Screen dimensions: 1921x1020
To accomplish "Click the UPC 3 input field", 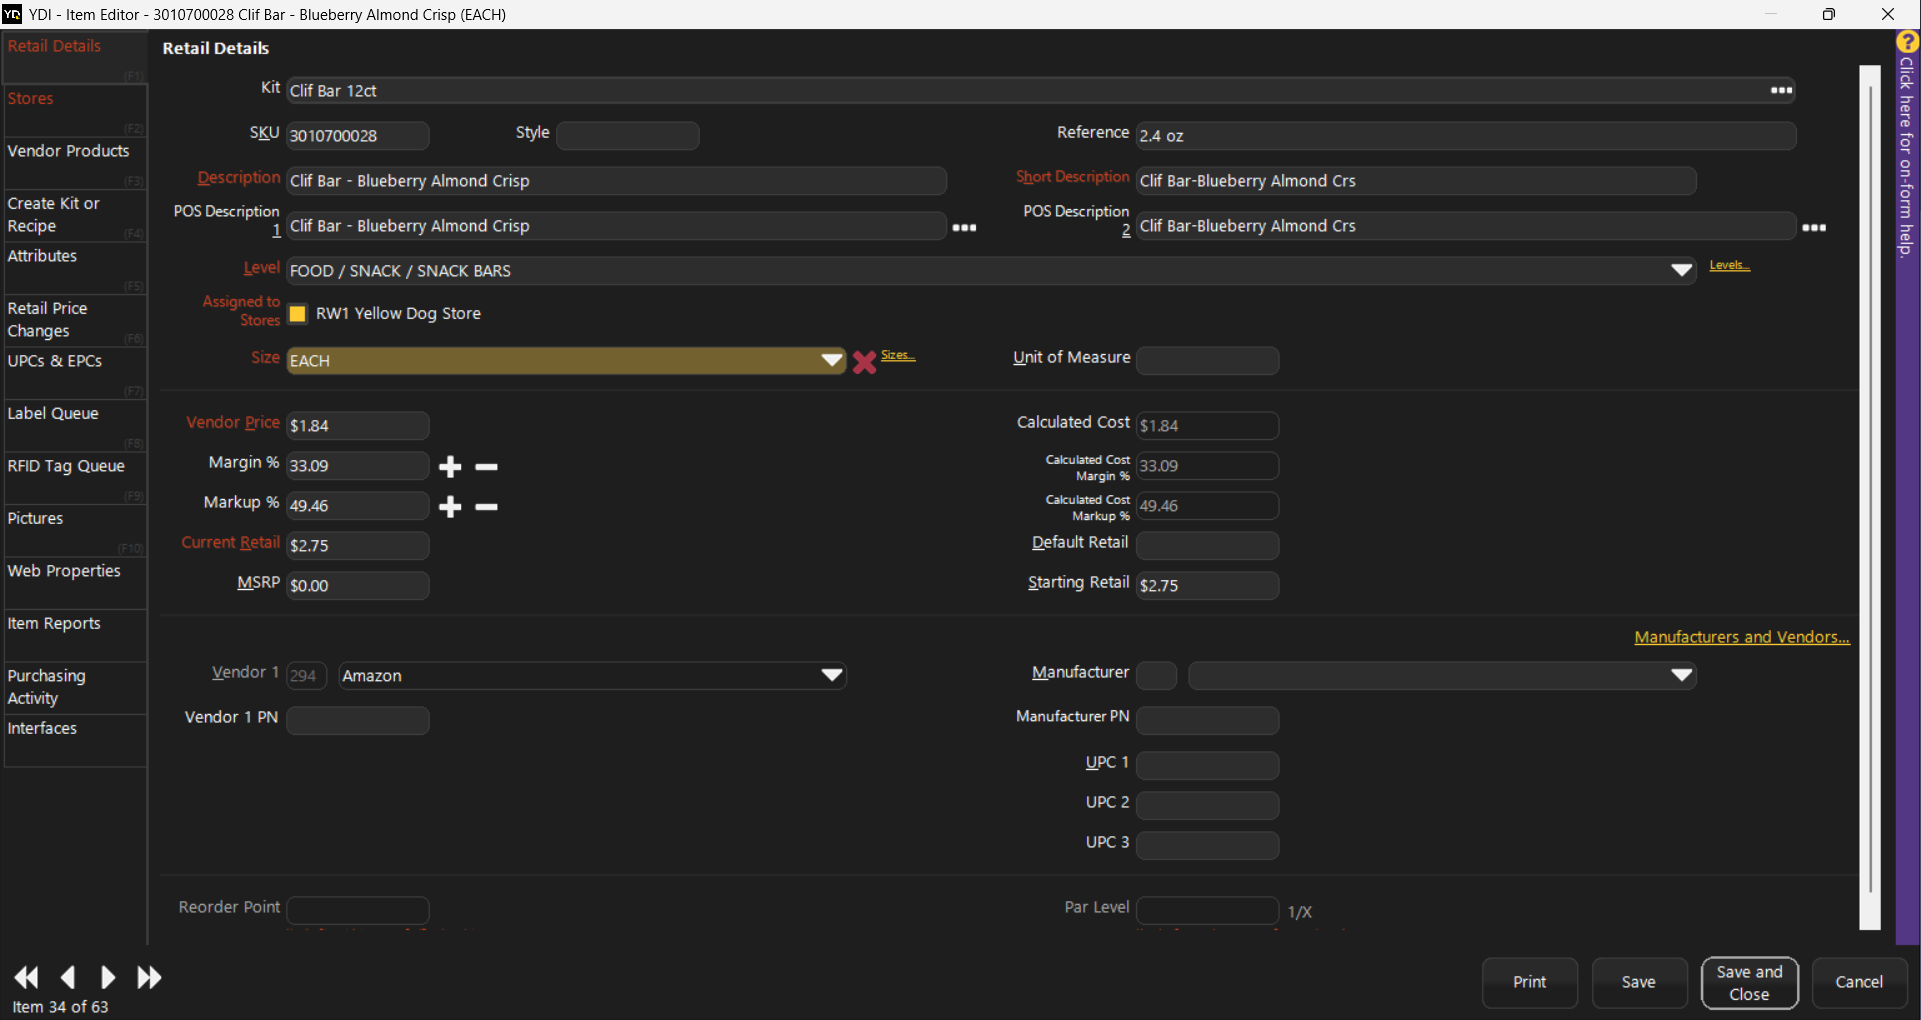I will click(x=1208, y=846).
